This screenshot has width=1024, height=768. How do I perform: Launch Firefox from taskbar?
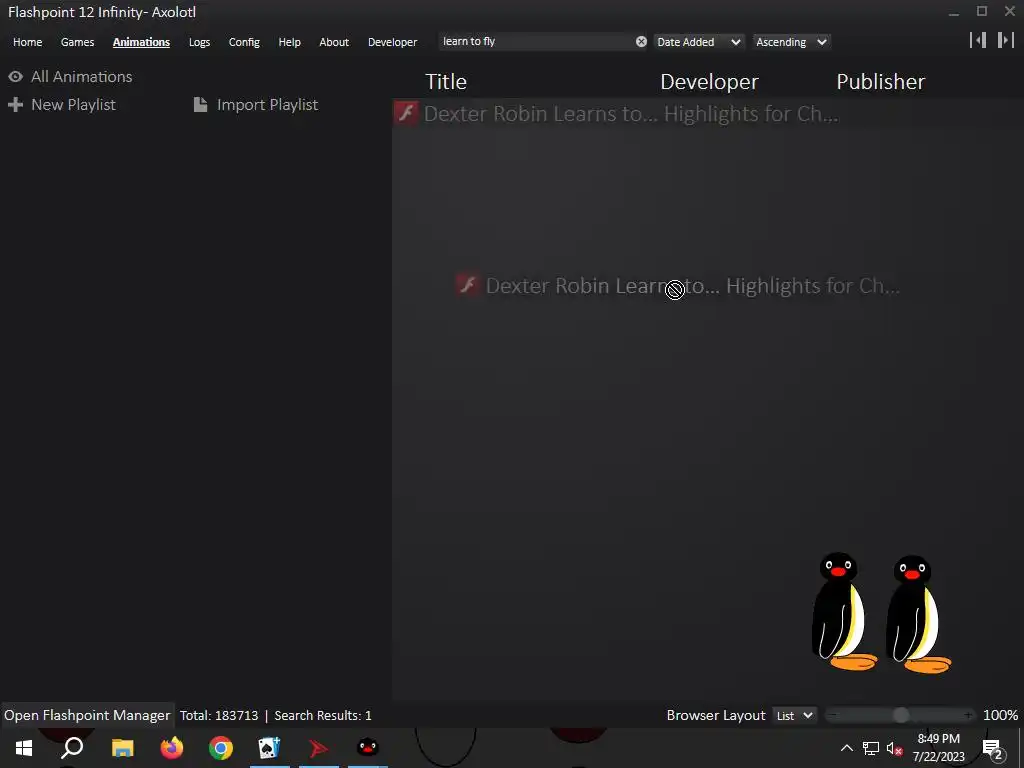point(172,748)
